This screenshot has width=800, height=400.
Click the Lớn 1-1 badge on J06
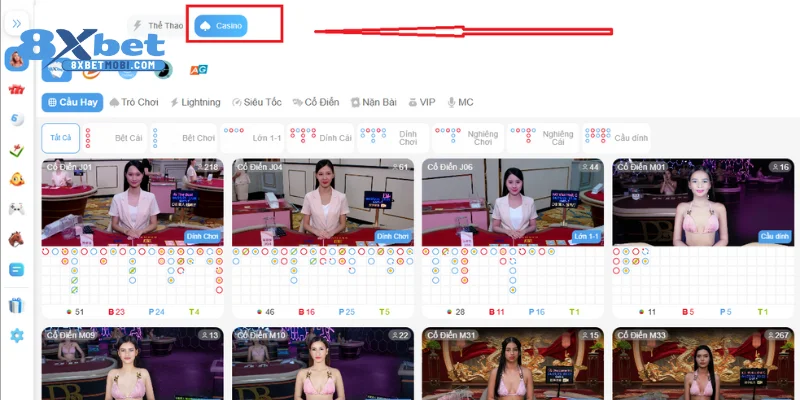(586, 236)
